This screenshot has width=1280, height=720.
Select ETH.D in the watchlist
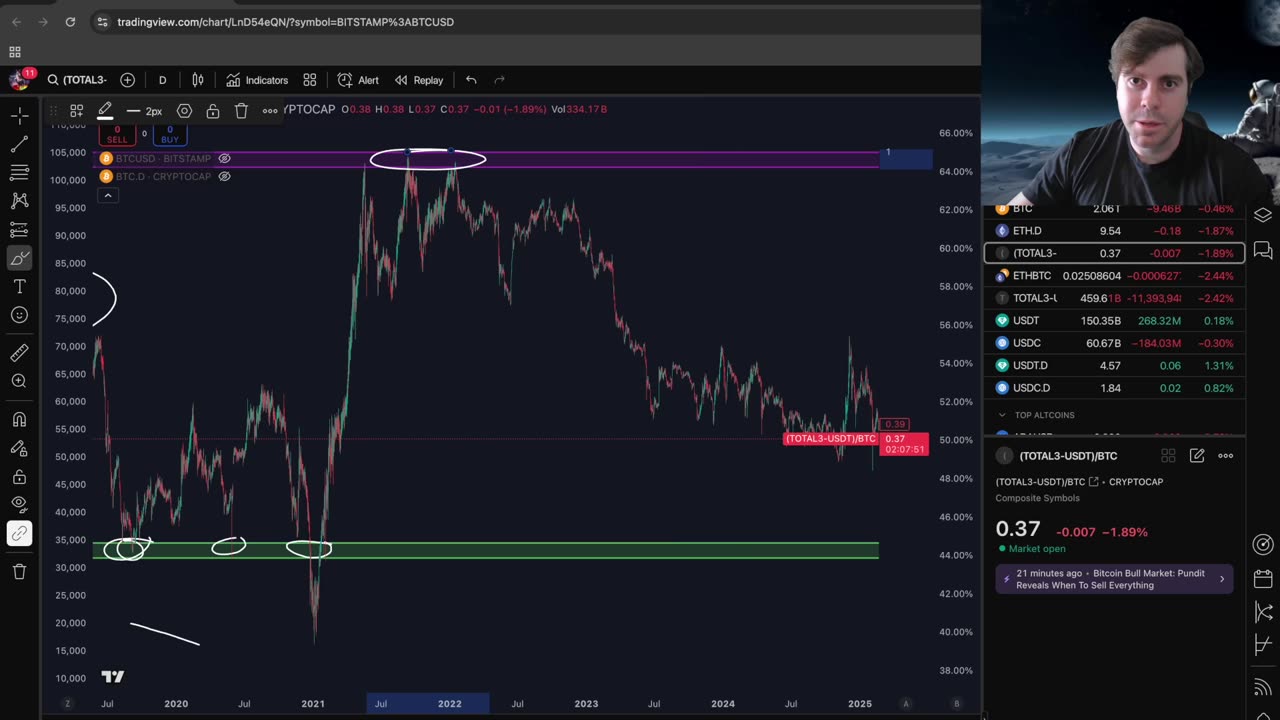[x=1115, y=230]
